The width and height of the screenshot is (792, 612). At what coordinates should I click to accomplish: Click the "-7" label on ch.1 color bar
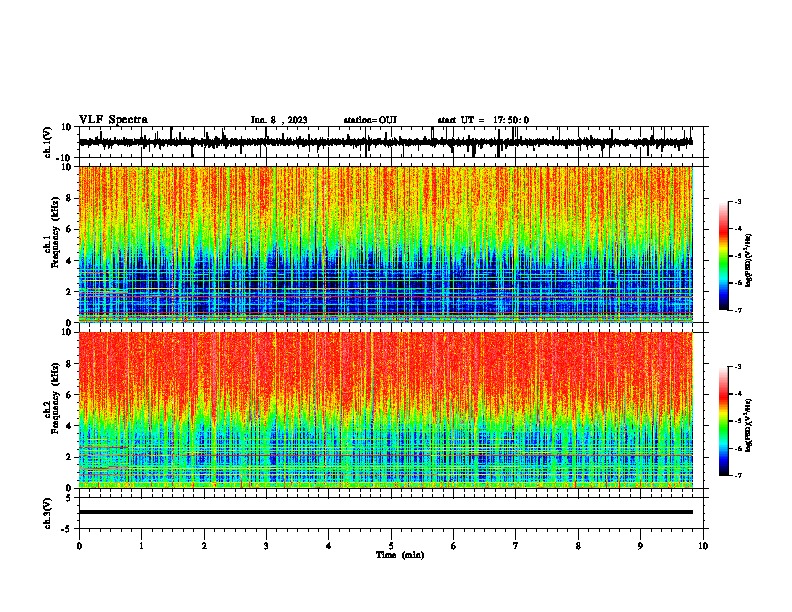coord(737,310)
